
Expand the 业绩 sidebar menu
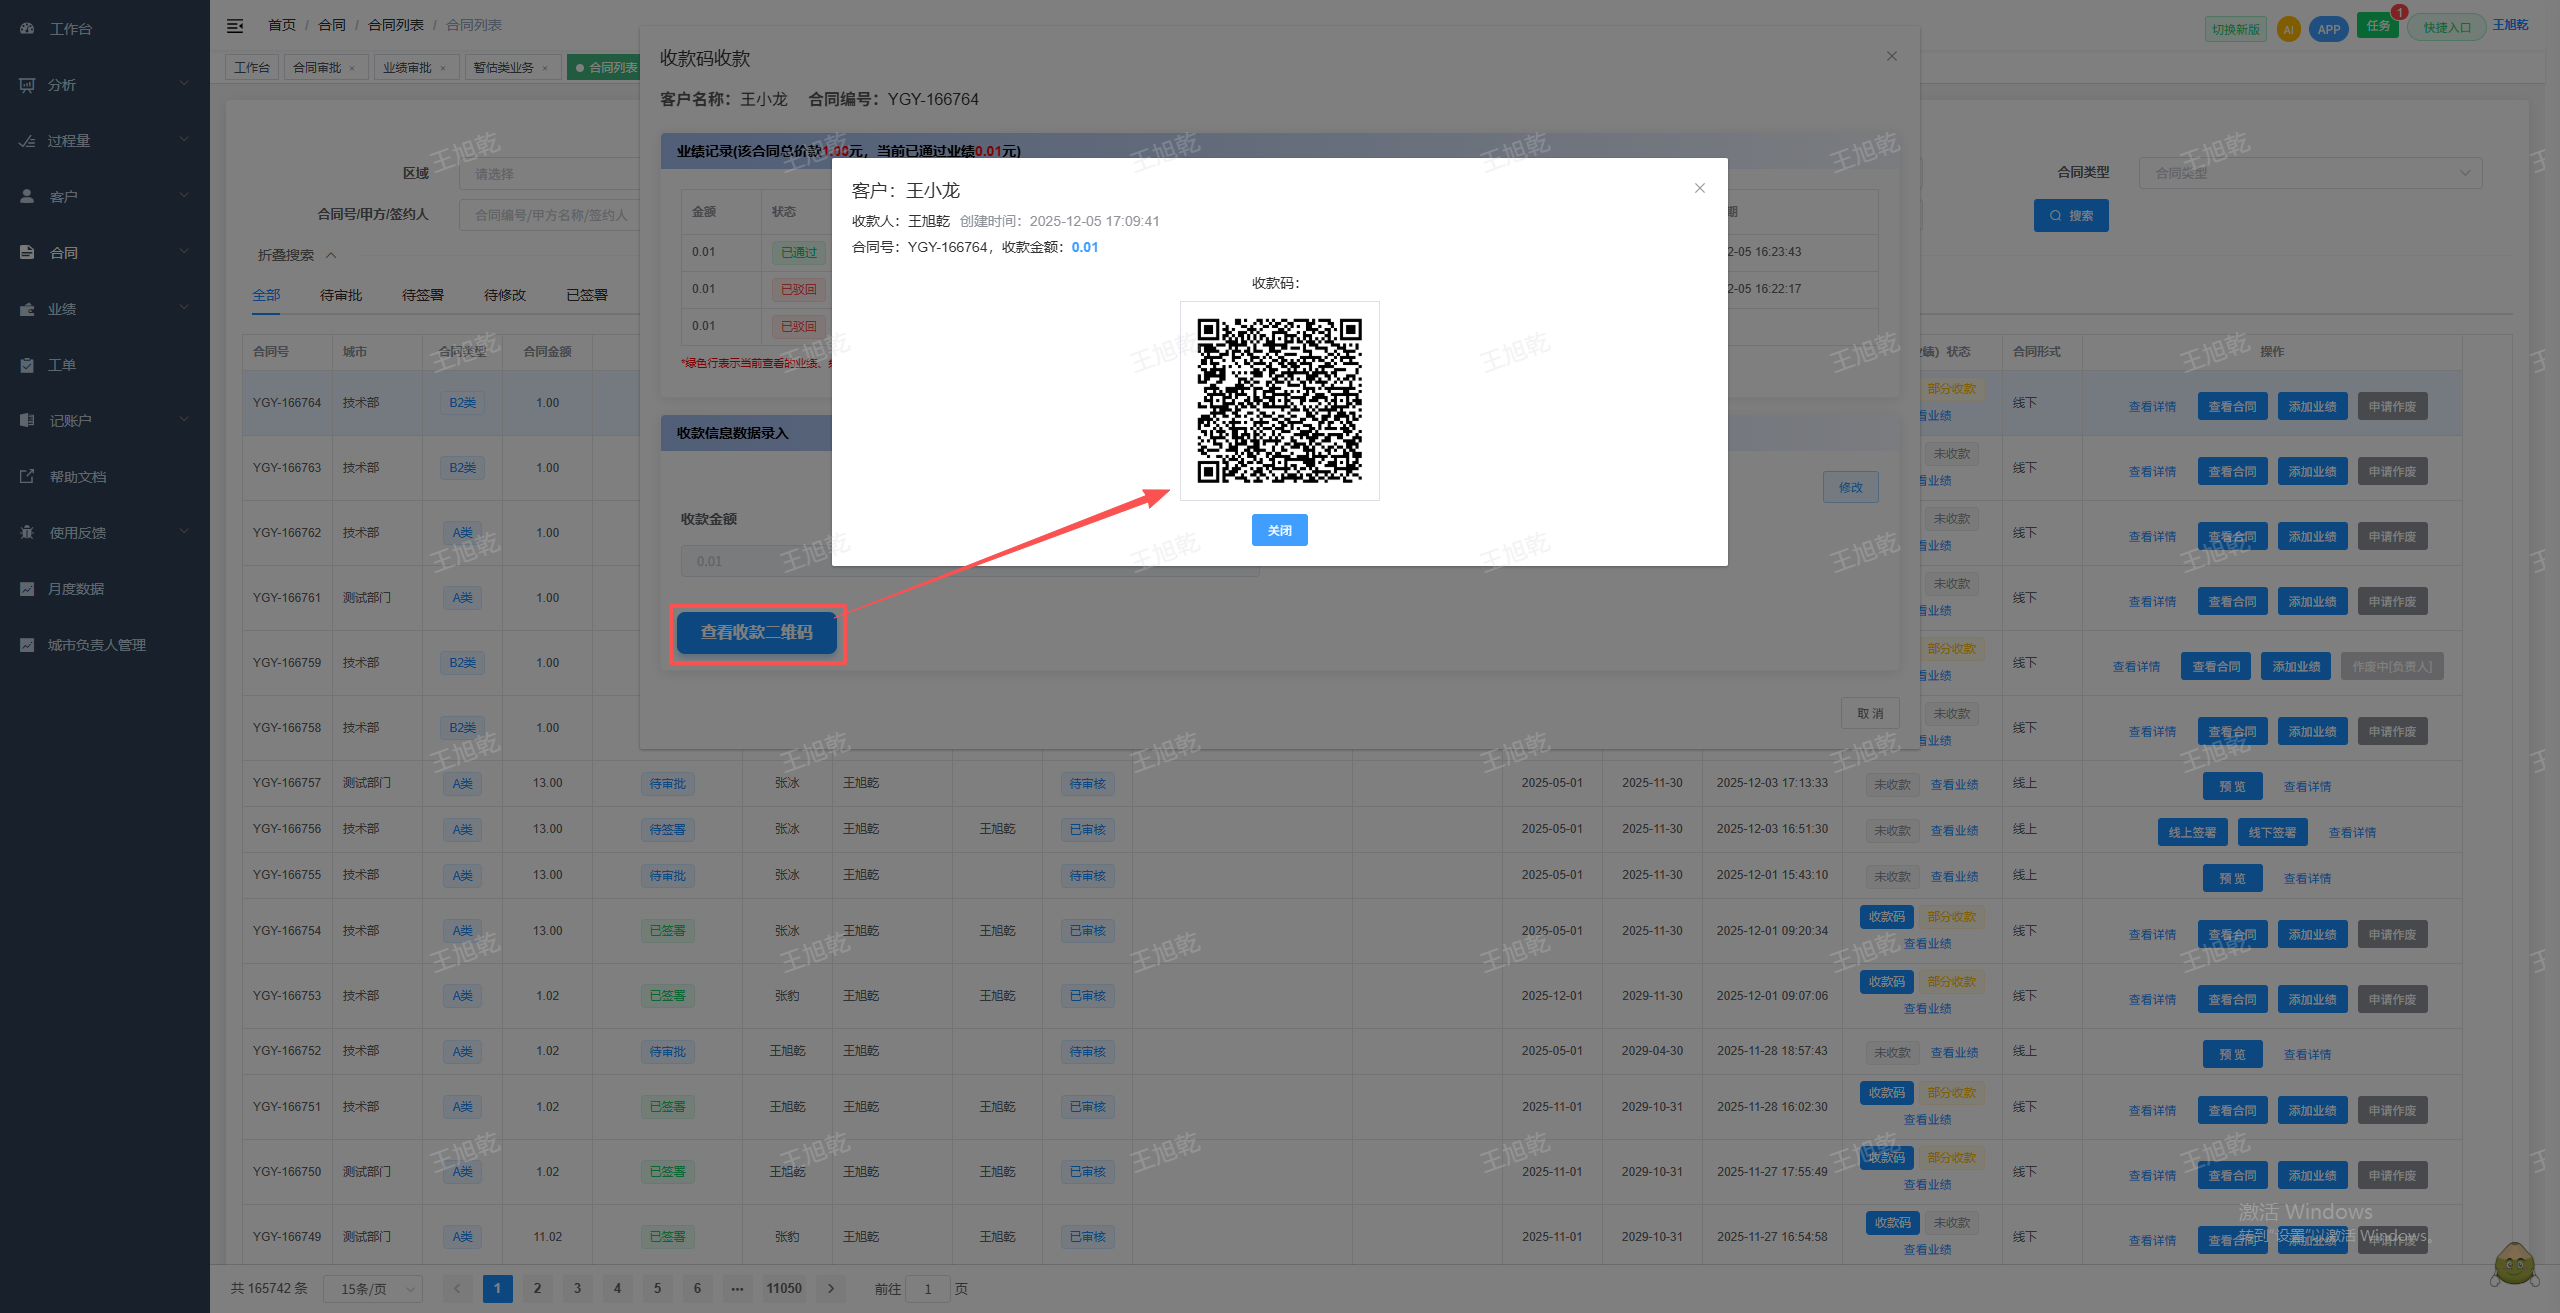pyautogui.click(x=105, y=309)
